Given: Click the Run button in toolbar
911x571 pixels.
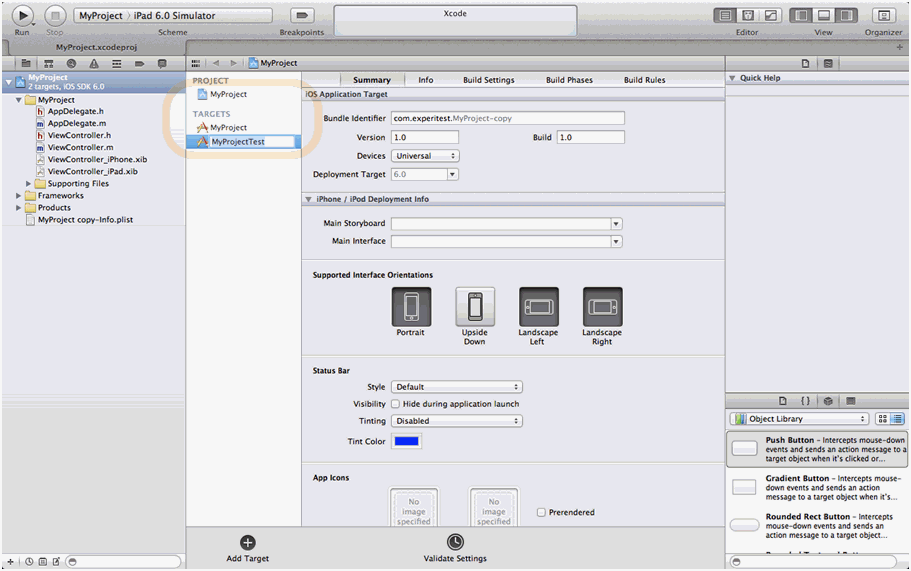Looking at the screenshot, I should (x=23, y=16).
